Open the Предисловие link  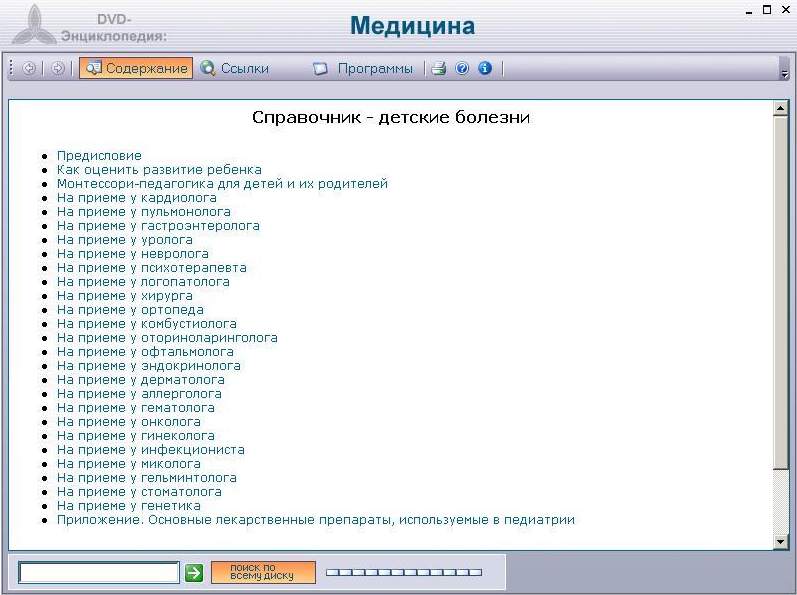coord(99,156)
